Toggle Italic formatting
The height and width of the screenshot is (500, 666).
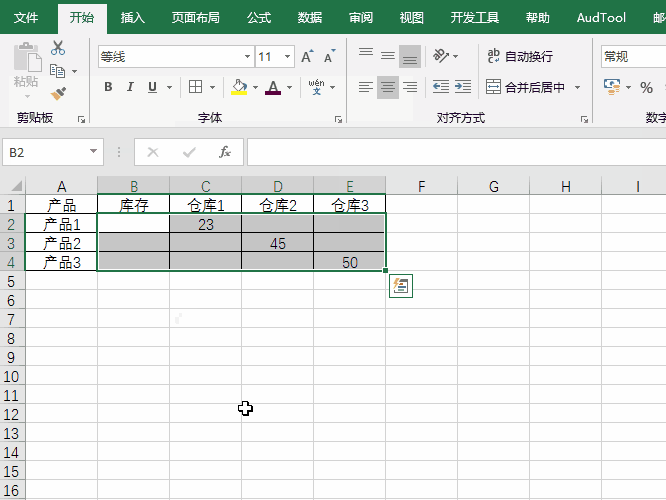pyautogui.click(x=130, y=87)
